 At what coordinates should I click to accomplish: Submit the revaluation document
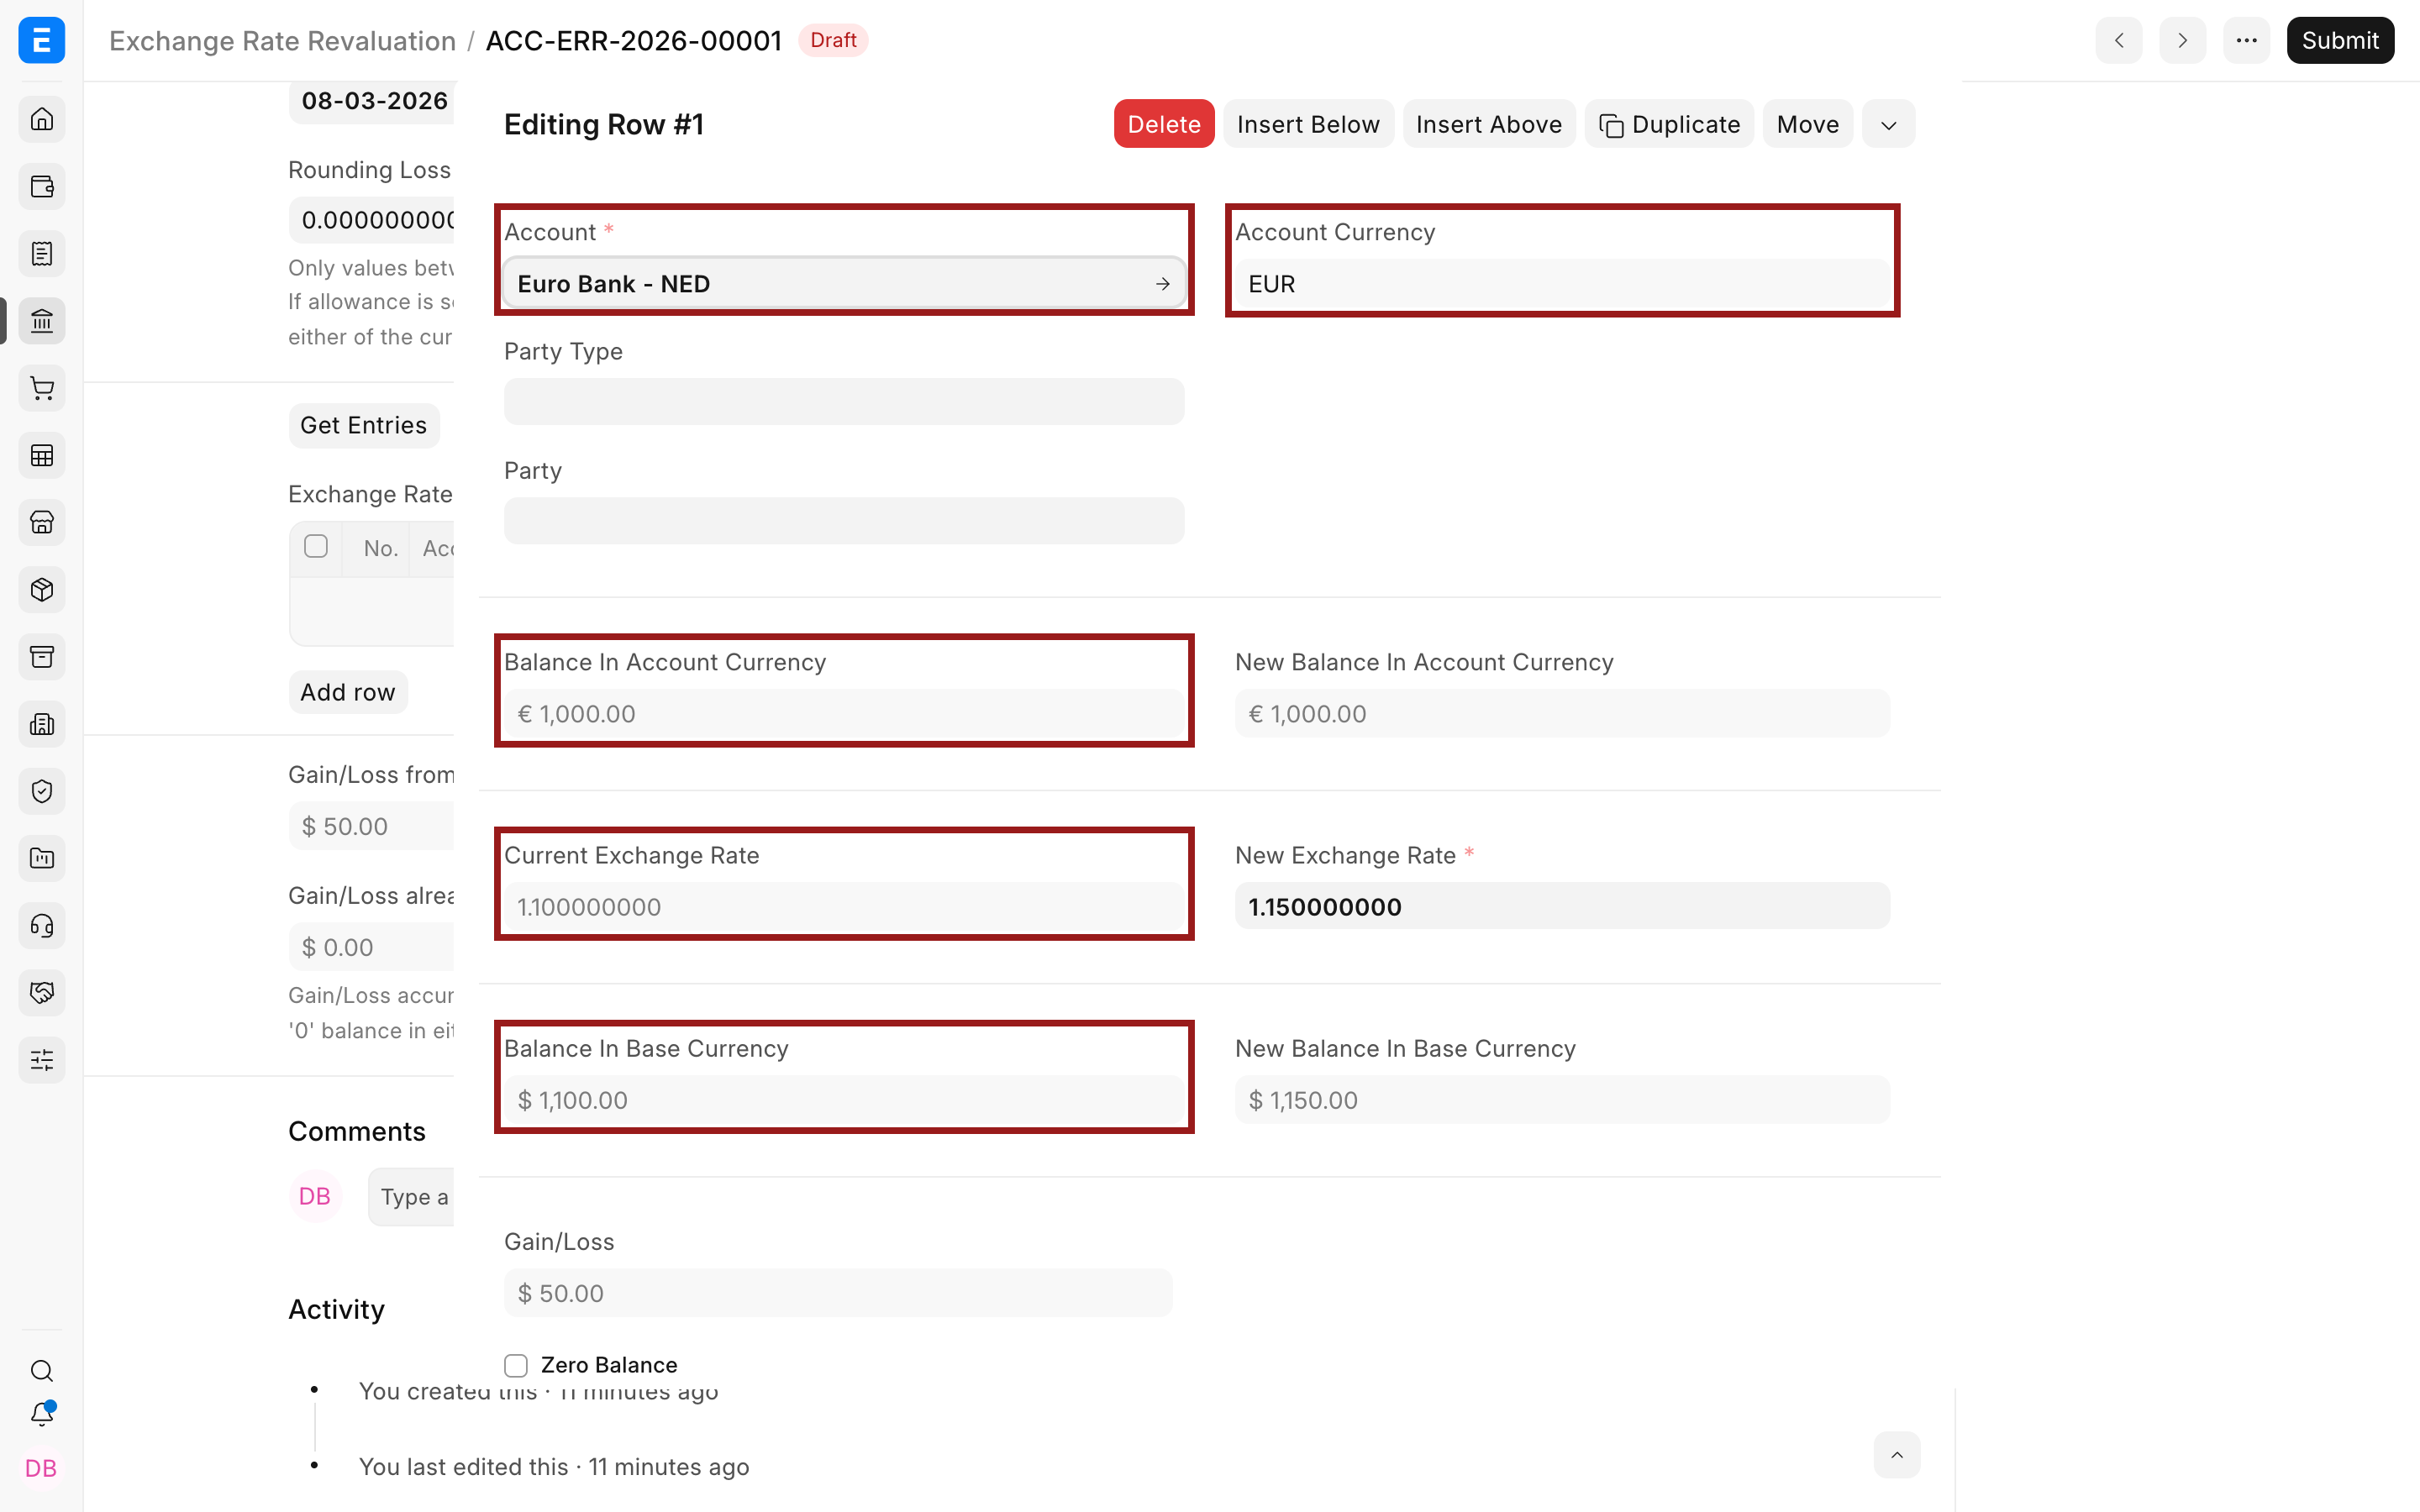click(2340, 40)
